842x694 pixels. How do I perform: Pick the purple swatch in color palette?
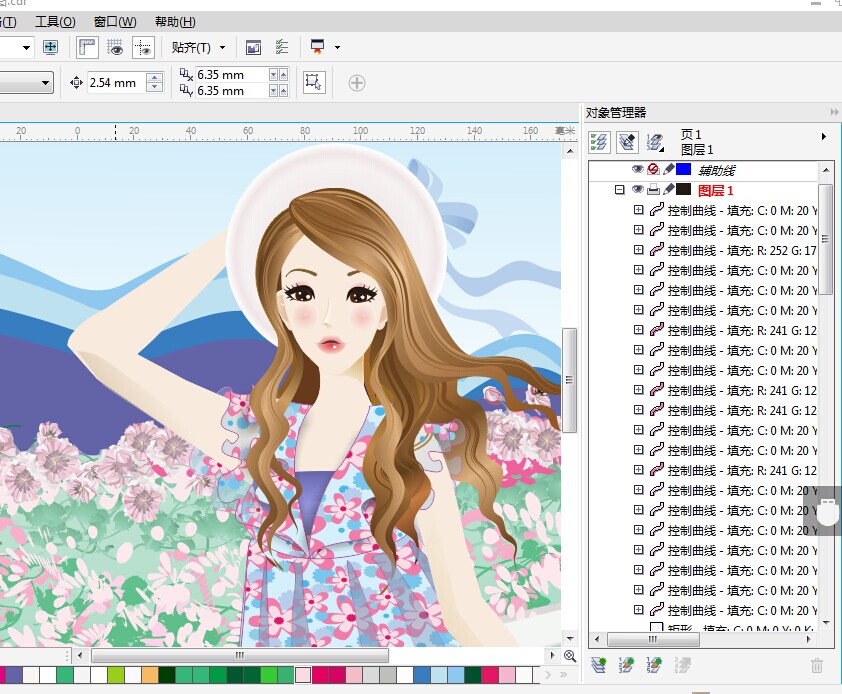(14, 675)
